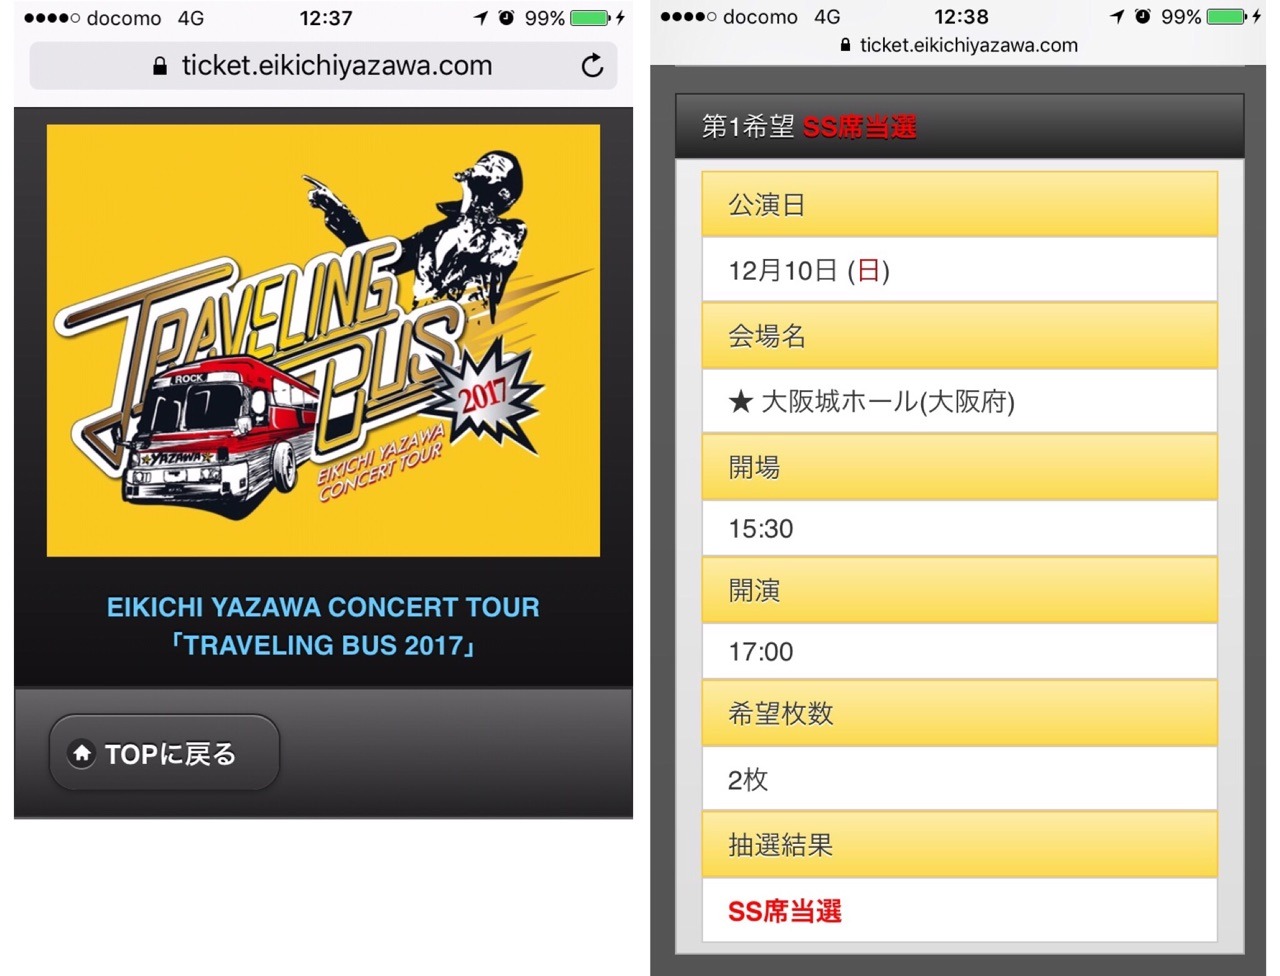Tap the green battery icon in left status bar
Screen dimensions: 1280x976
[590, 18]
